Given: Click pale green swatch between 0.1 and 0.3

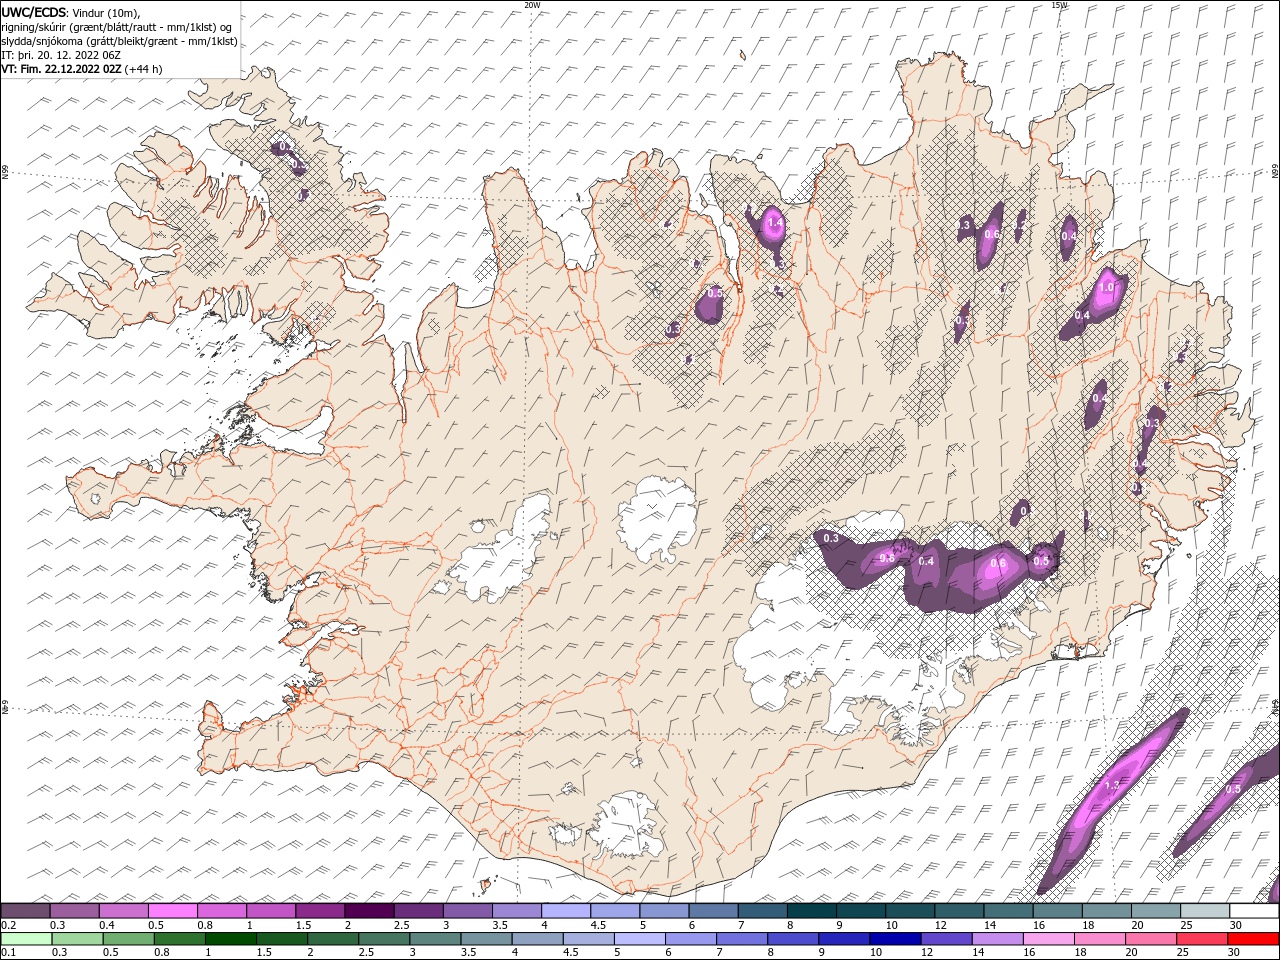Looking at the screenshot, I should [27, 939].
